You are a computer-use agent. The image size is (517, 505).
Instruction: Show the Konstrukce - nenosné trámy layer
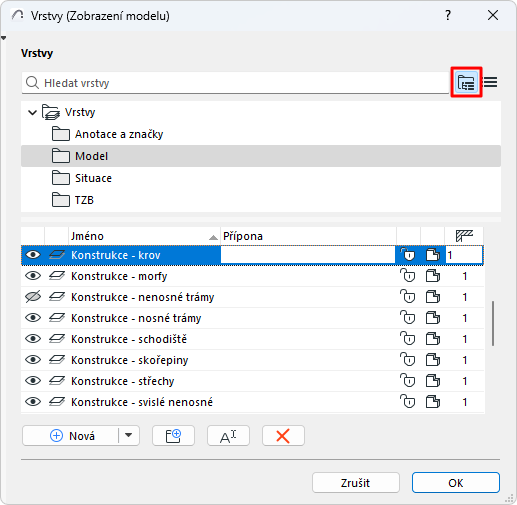click(x=33, y=297)
